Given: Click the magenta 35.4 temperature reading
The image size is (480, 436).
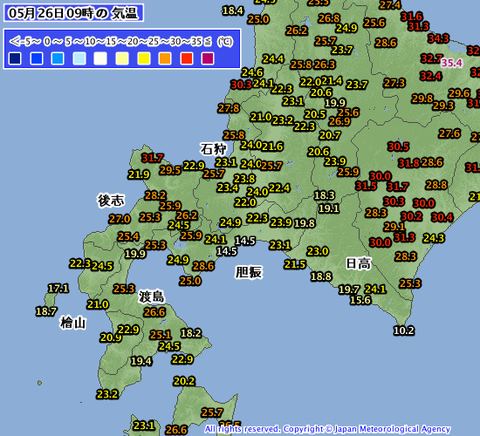Looking at the screenshot, I should tap(452, 63).
